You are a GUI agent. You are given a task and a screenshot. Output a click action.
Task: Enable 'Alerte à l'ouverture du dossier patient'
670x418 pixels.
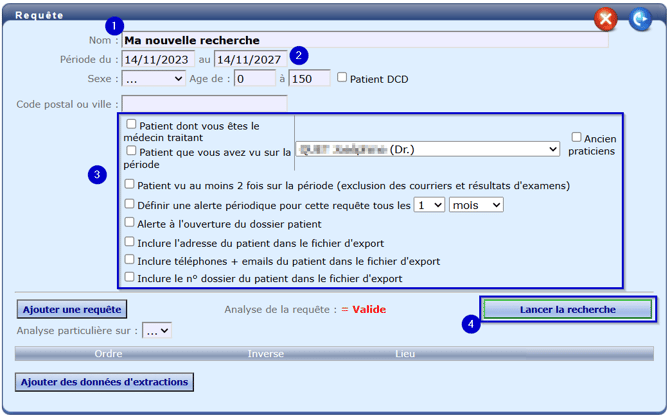pos(130,223)
